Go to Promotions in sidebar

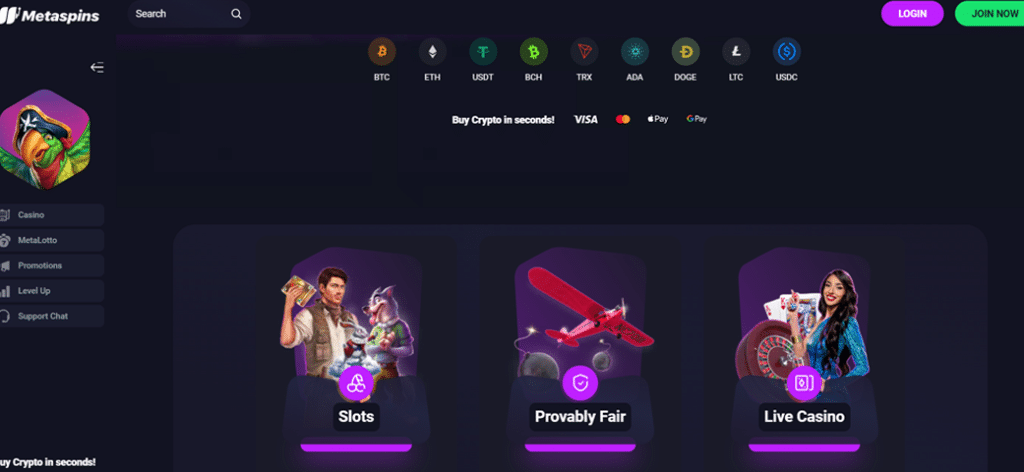pos(52,266)
